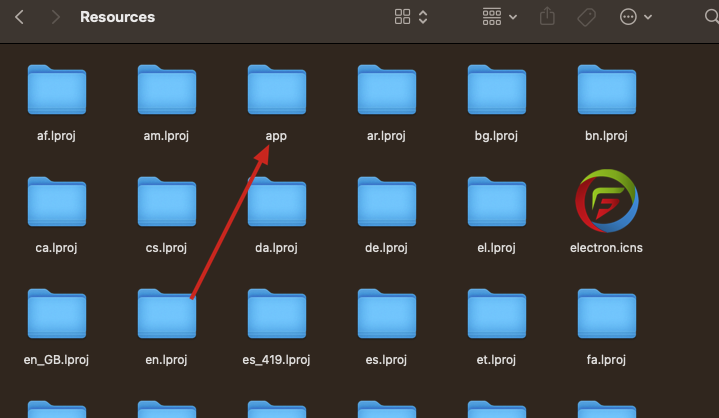
Task: Click the 'ca.lproj' name label
Action: 56,248
